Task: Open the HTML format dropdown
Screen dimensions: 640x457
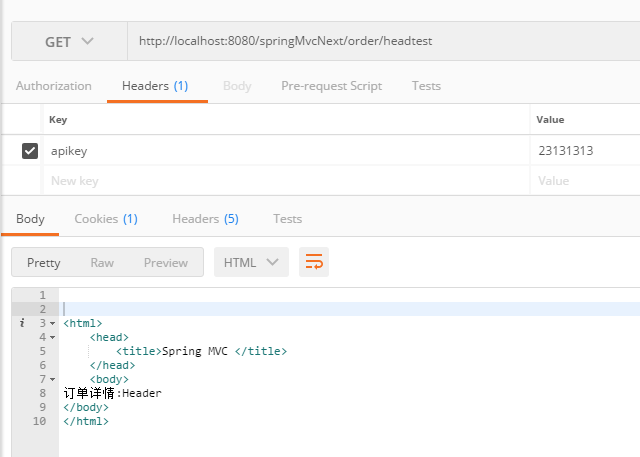Action: point(252,262)
